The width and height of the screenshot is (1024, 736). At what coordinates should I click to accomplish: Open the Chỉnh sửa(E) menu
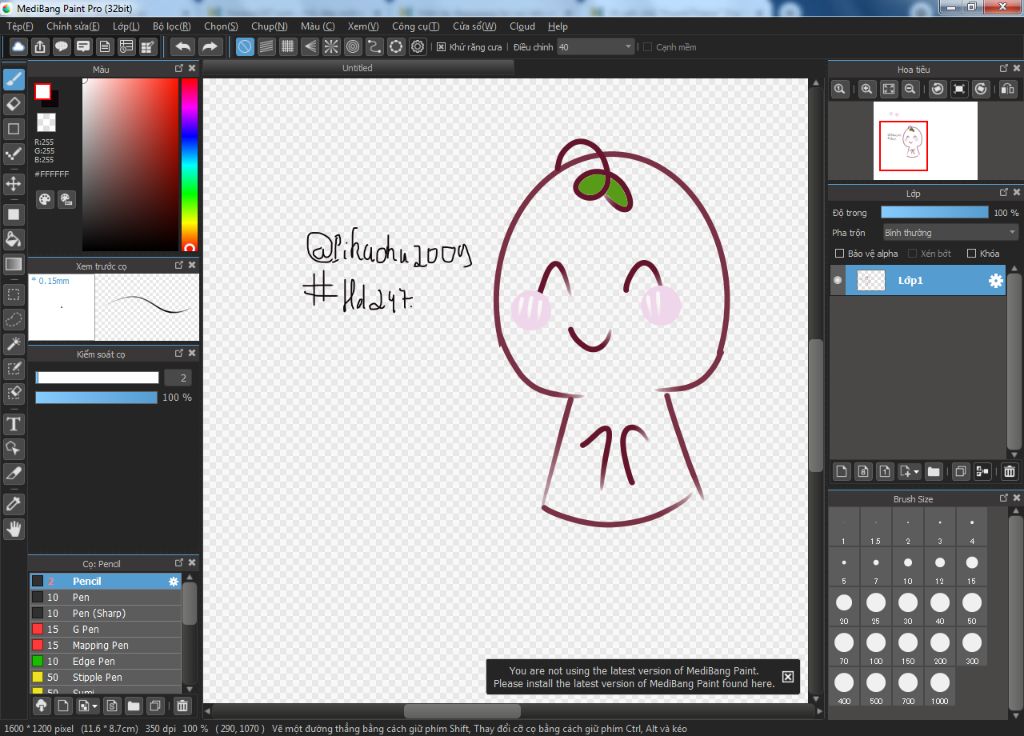(72, 26)
